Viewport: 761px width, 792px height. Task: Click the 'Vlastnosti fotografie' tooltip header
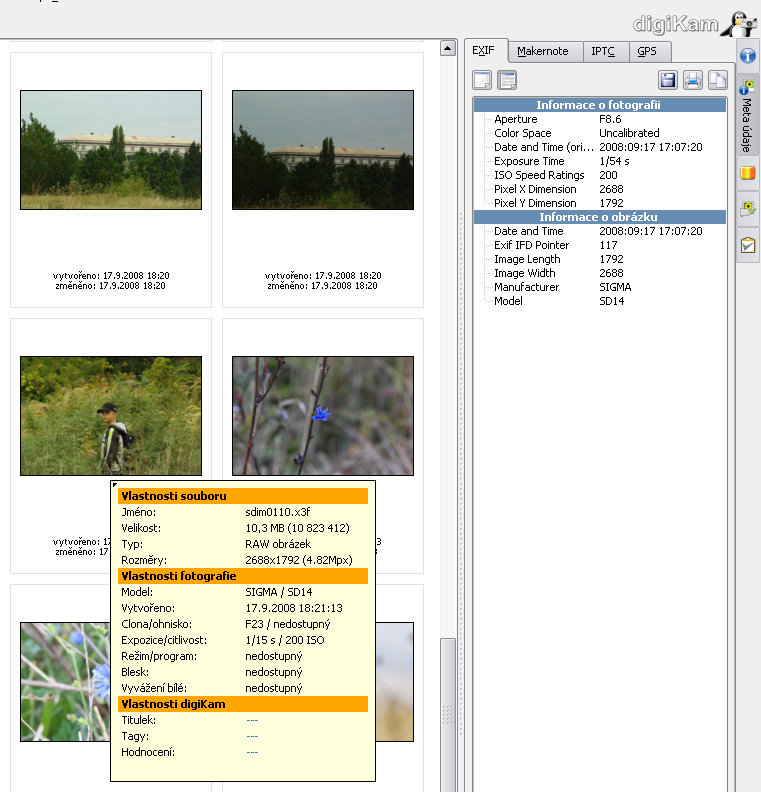(243, 576)
